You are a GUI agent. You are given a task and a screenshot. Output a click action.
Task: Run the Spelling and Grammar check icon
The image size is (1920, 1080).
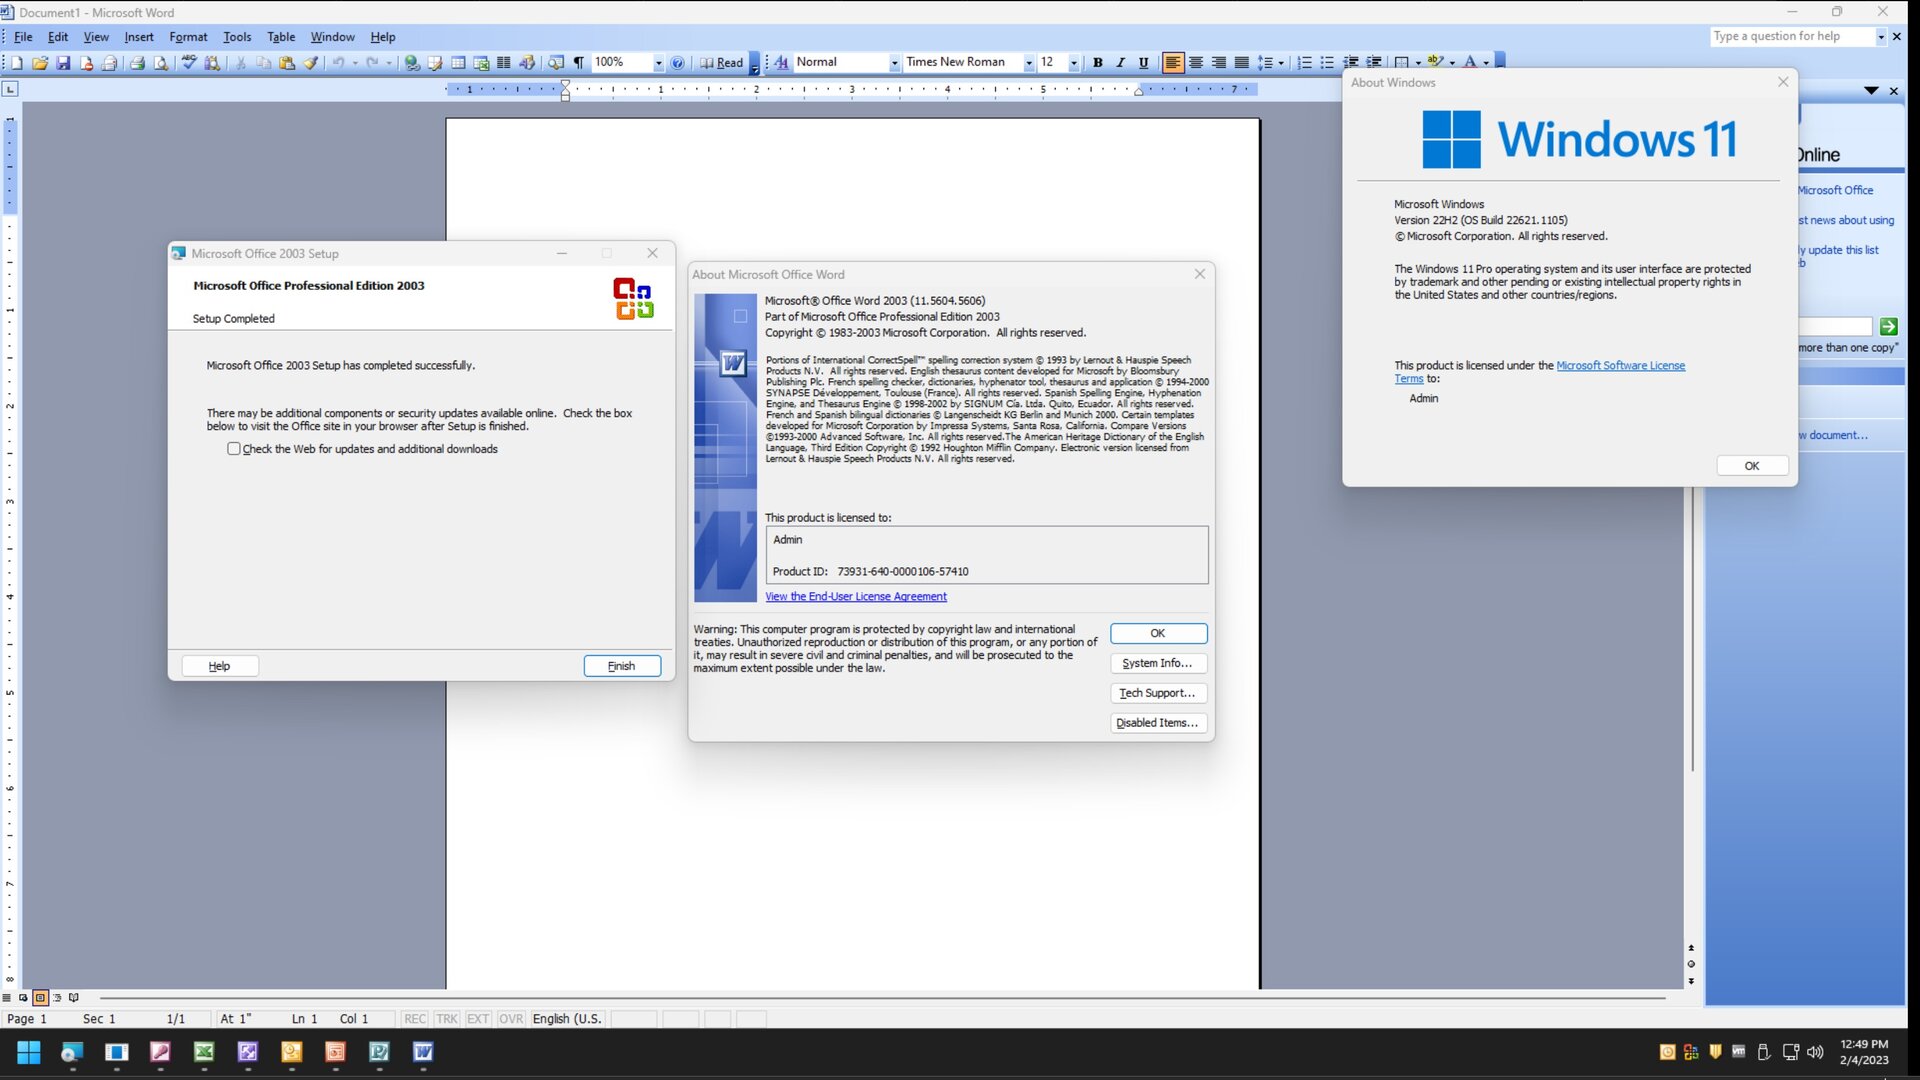189,63
